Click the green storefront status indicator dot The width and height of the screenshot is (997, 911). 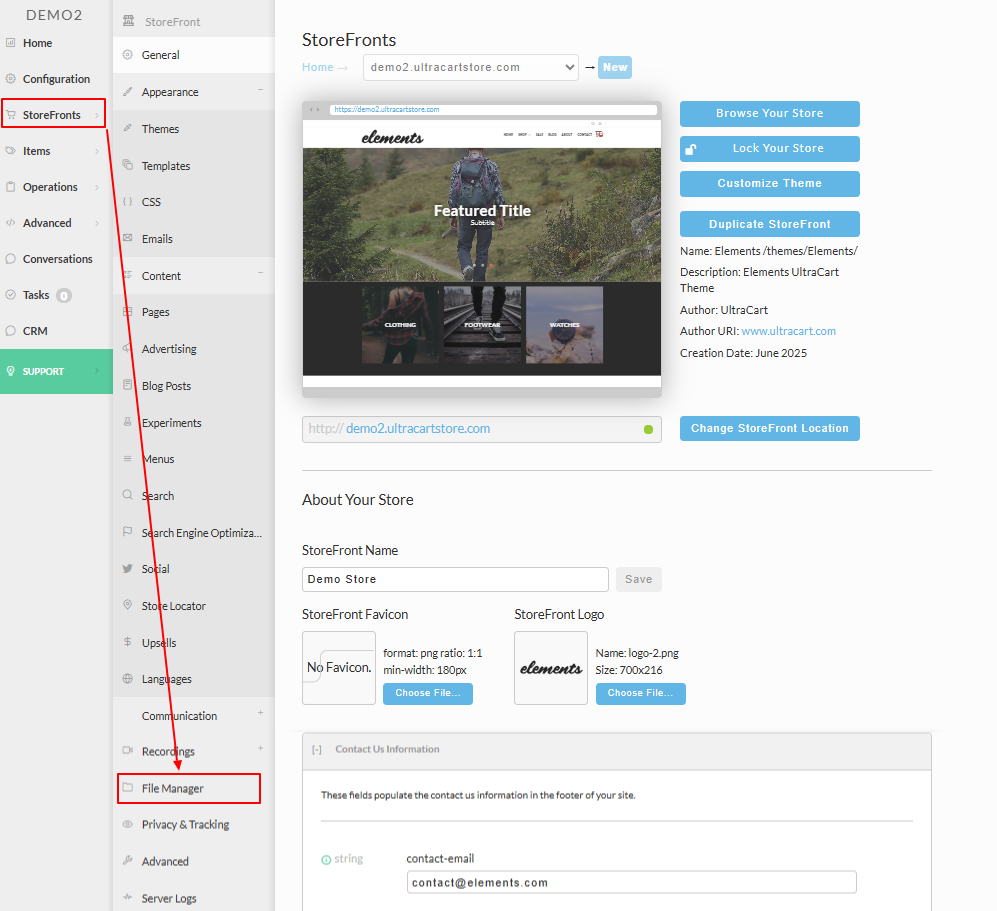[649, 429]
